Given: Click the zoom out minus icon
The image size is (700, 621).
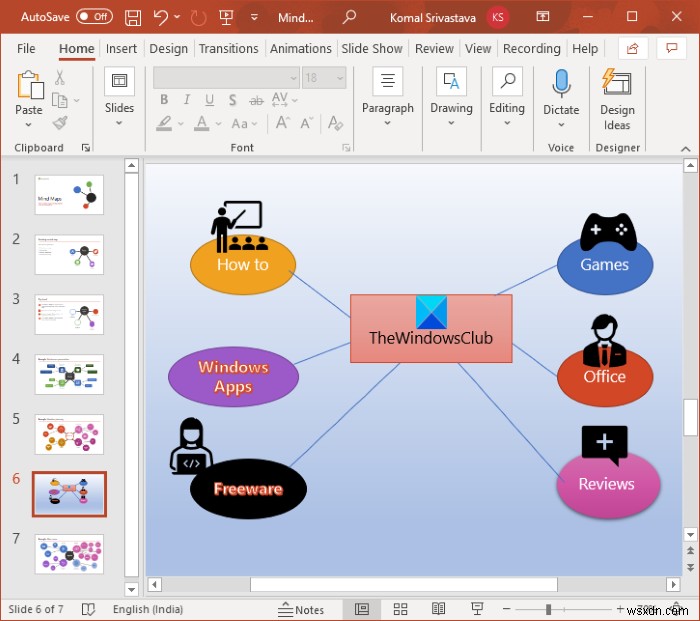Looking at the screenshot, I should (506, 609).
